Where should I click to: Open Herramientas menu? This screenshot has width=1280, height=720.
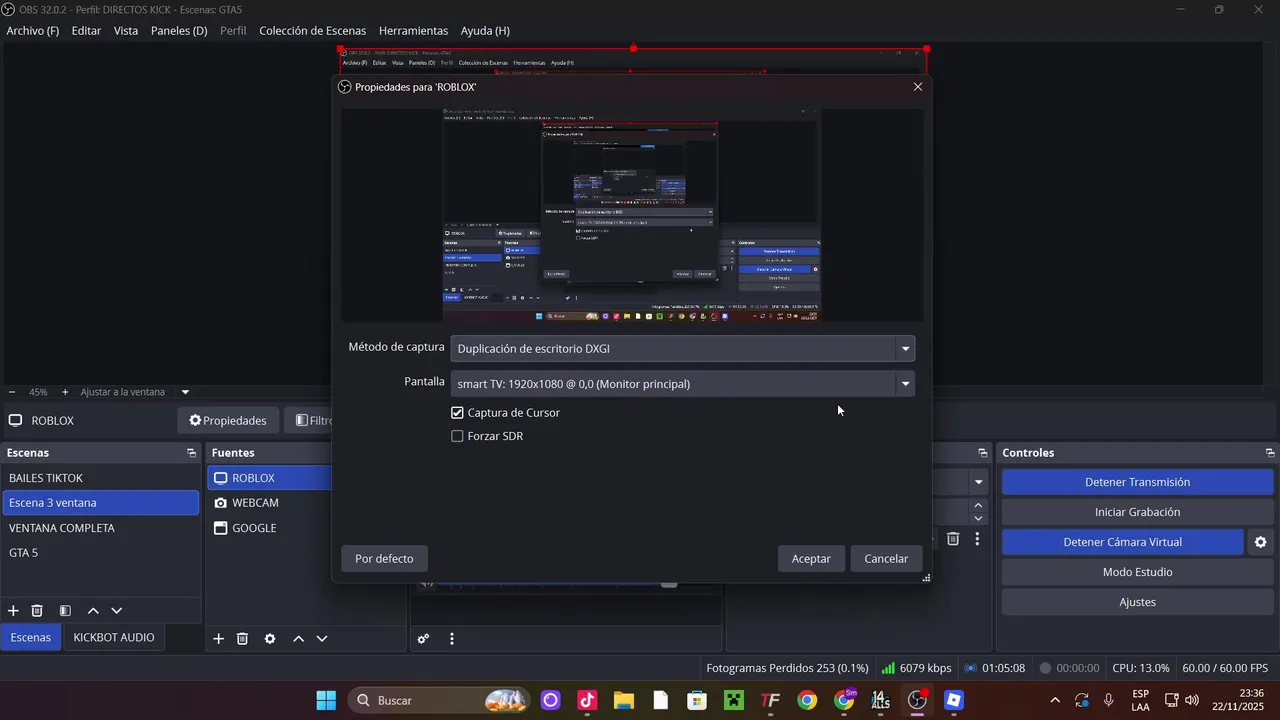tap(413, 31)
